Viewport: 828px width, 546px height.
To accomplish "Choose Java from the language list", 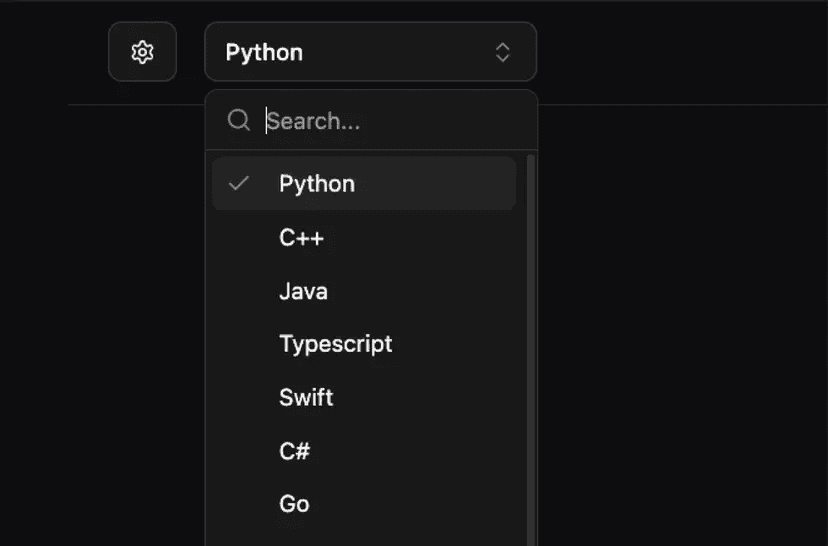I will pos(304,292).
